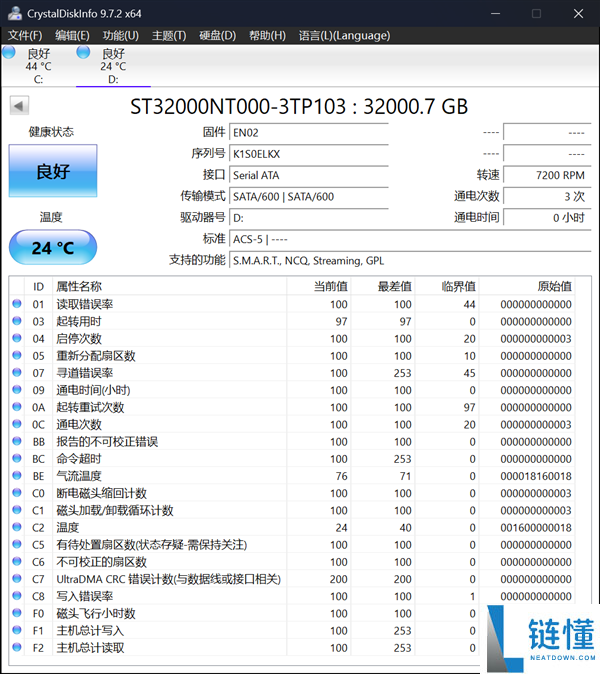Click status dot for 03 起转用时 row
600x674 pixels.
tap(17, 321)
